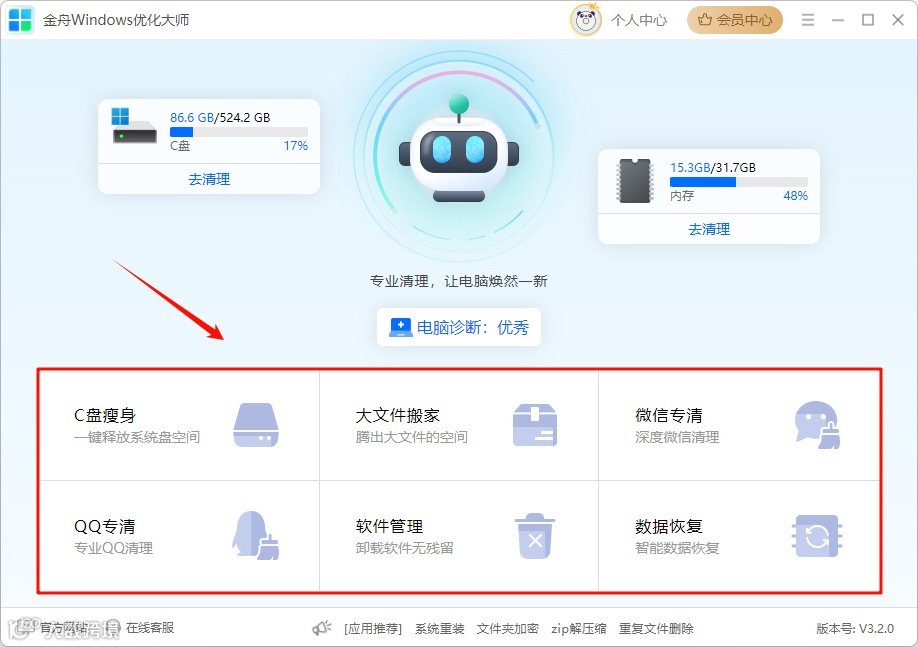
Task: Click the 卸载软件无残留 subtitle
Action: (x=405, y=549)
